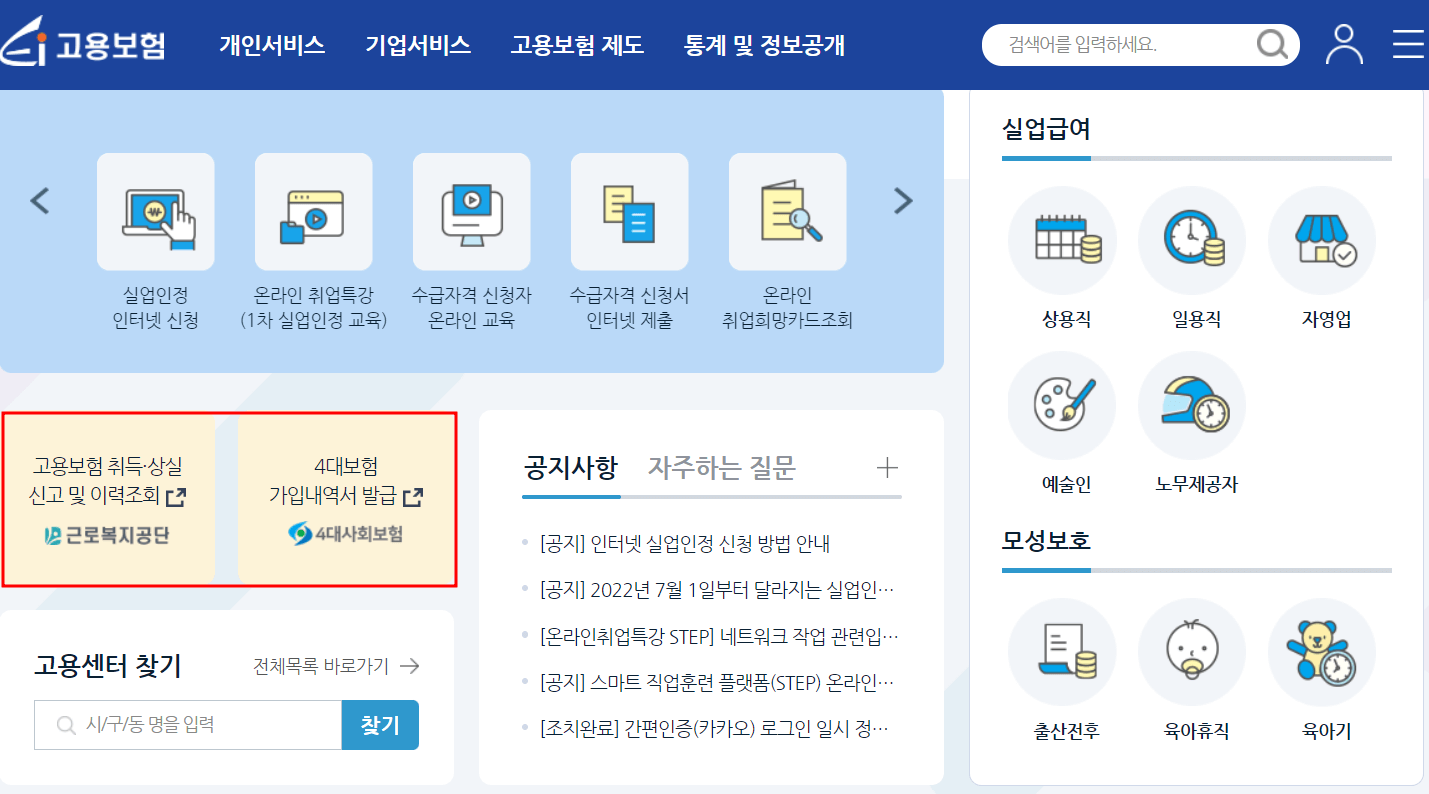Open the 노무제공자 helmet icon
1429x794 pixels.
point(1192,404)
